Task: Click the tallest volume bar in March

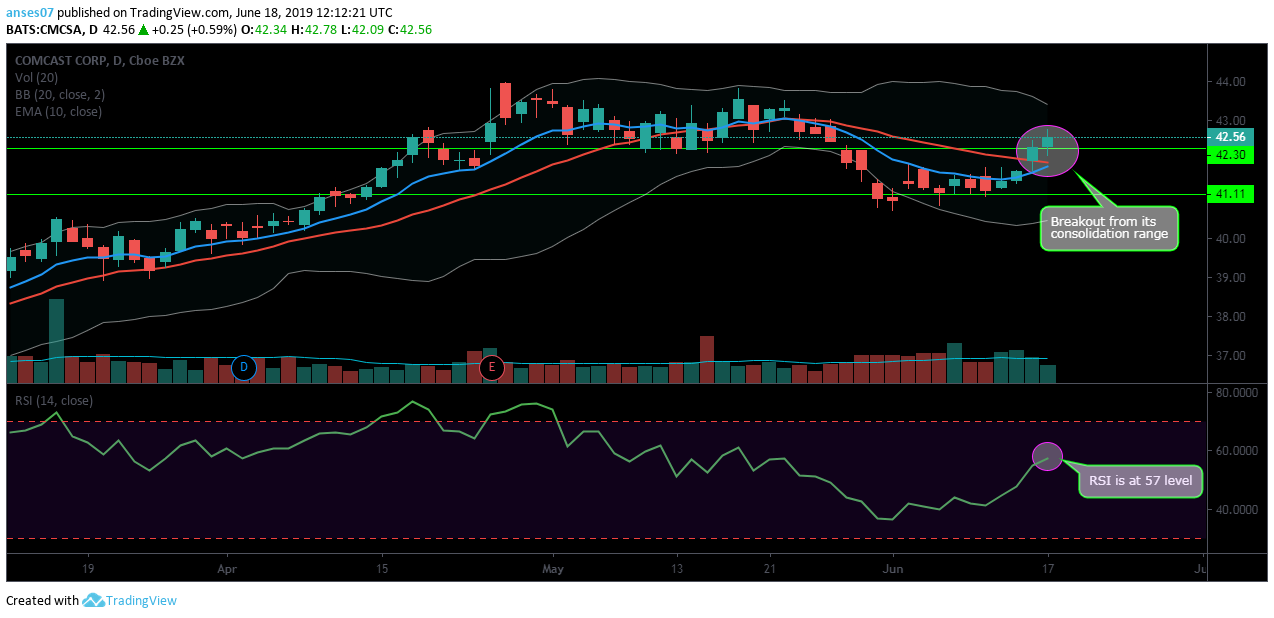Action: (56, 341)
